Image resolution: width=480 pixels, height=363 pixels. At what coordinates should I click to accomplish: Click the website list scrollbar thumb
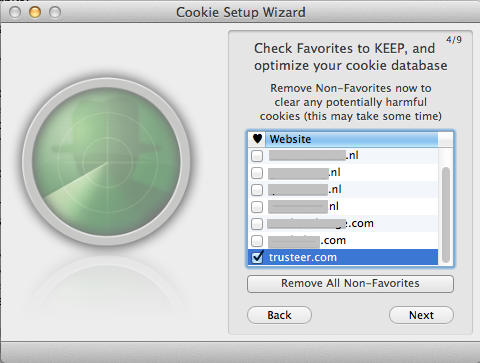point(446,215)
